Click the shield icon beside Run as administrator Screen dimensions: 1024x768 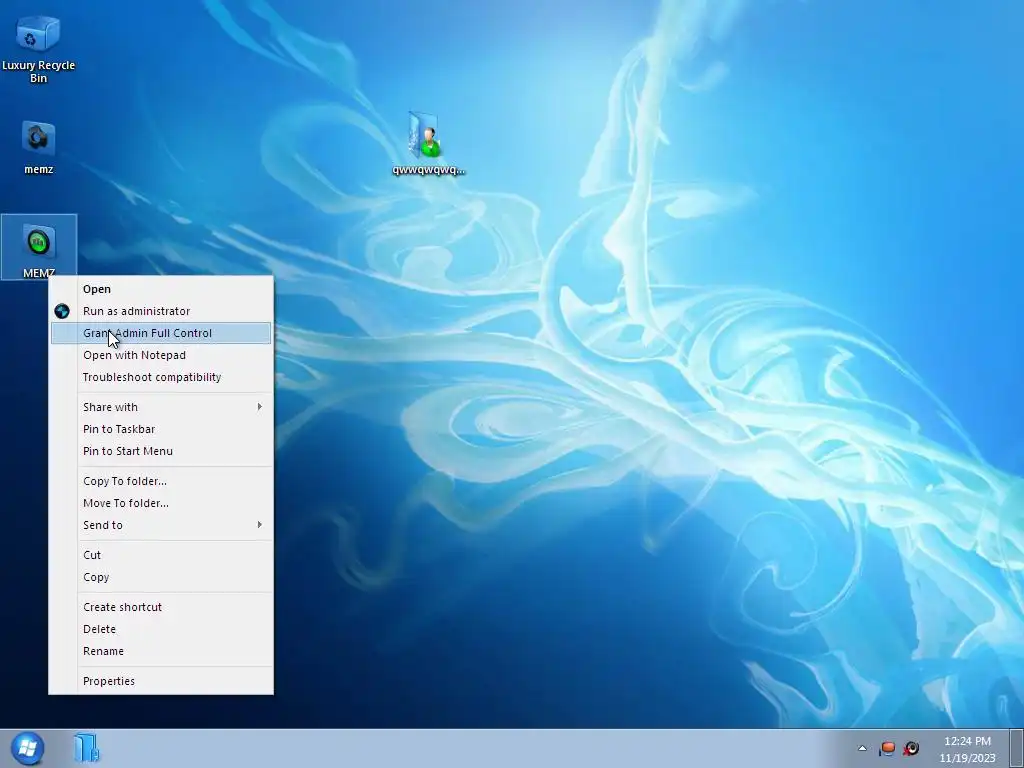pos(61,312)
